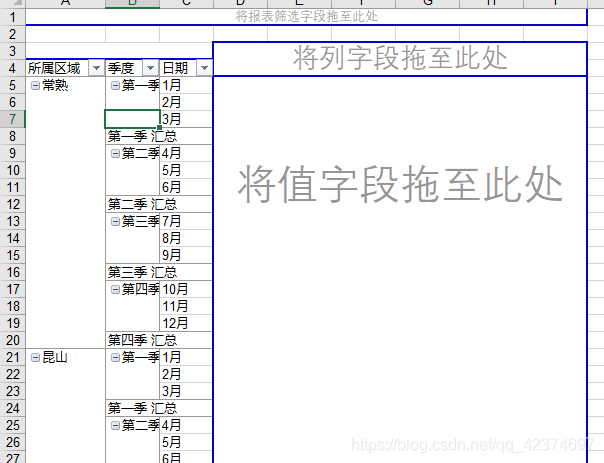Image resolution: width=604 pixels, height=463 pixels.
Task: Select the 12月 cell
Action: 186,323
